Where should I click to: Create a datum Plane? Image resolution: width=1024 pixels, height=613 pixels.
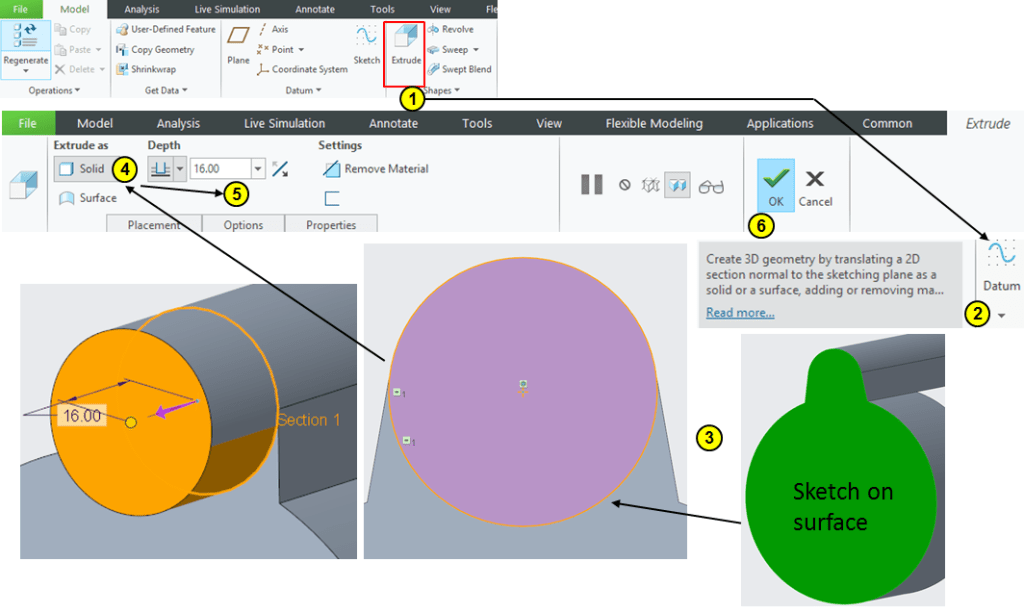[x=238, y=45]
